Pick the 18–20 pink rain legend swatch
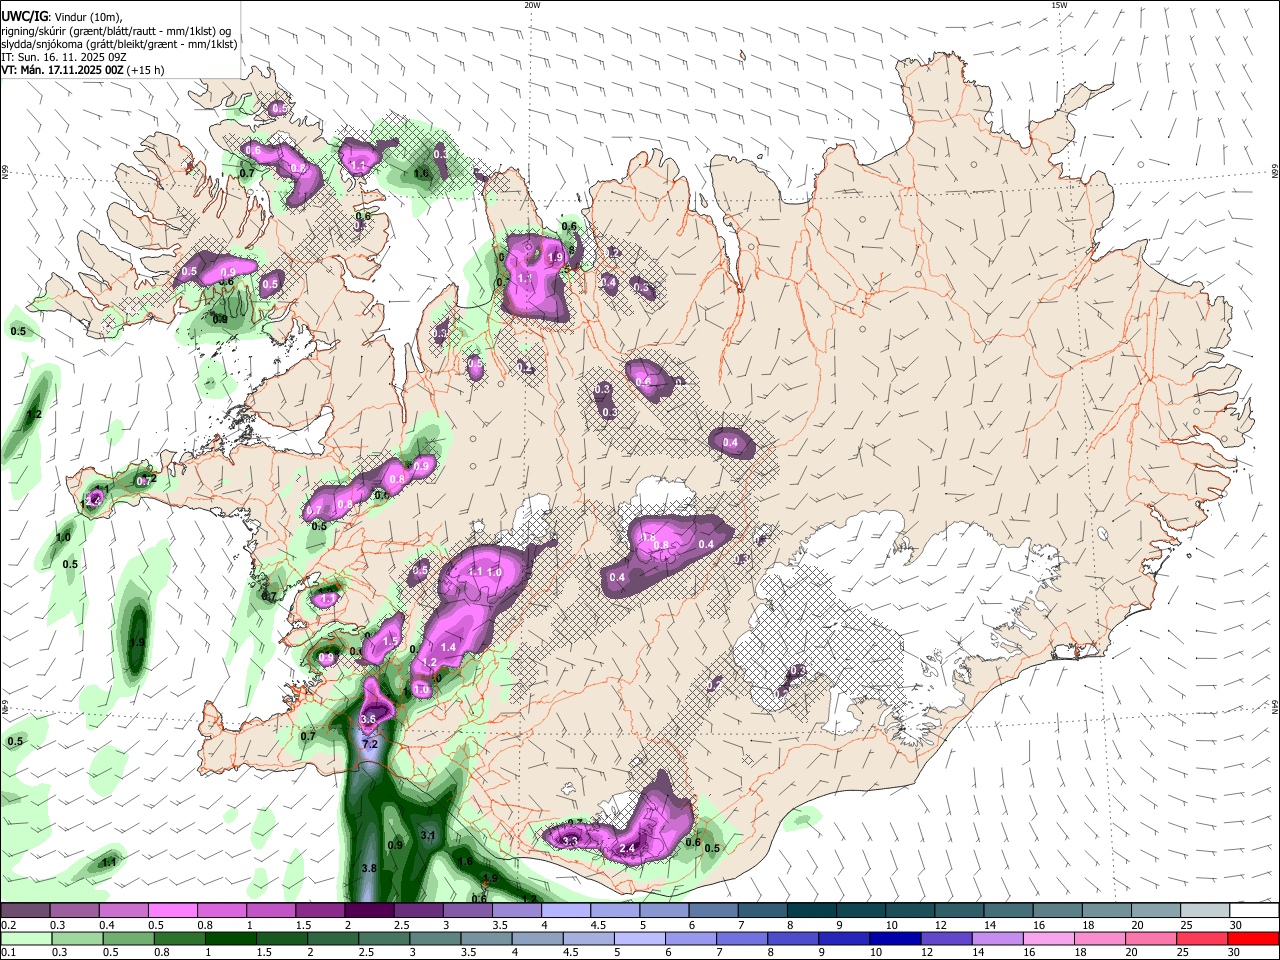Viewport: 1280px width, 960px height. click(1099, 938)
